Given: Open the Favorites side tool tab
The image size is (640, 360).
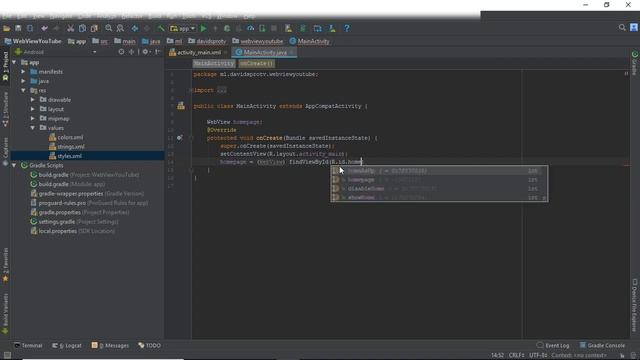Looking at the screenshot, I should click(x=5, y=265).
